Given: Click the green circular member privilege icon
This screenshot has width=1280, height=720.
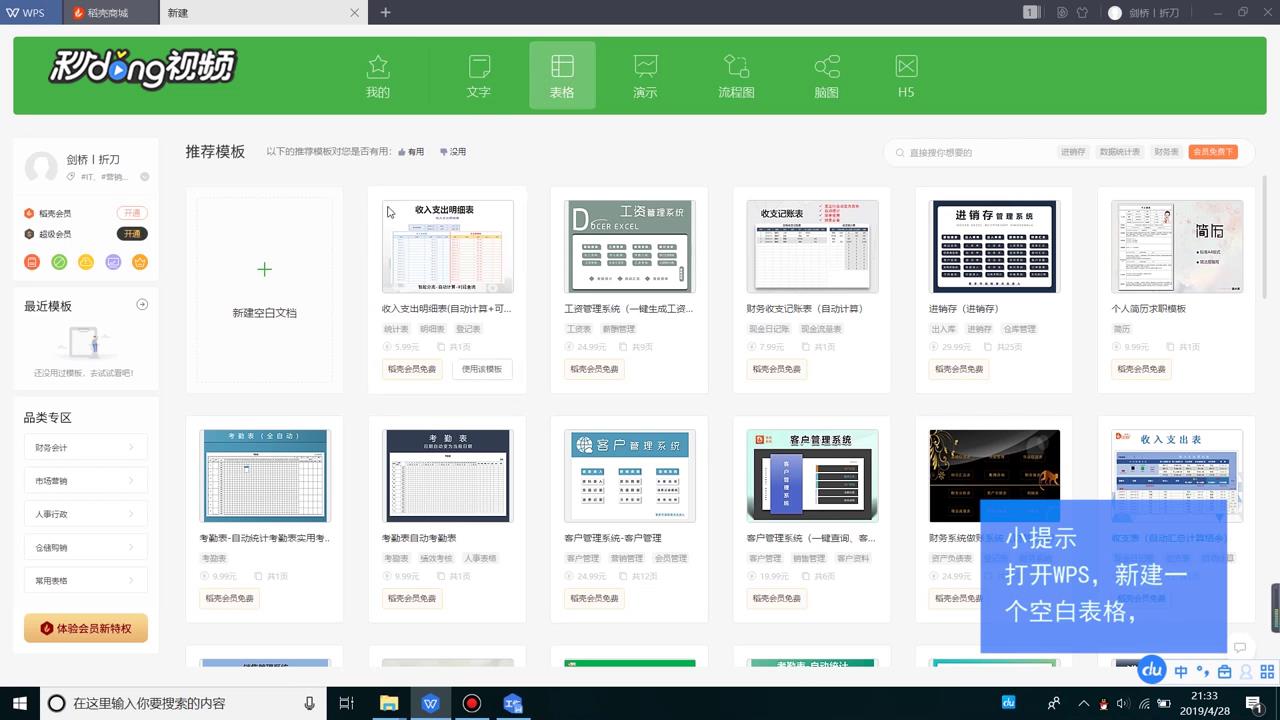Looking at the screenshot, I should [59, 262].
